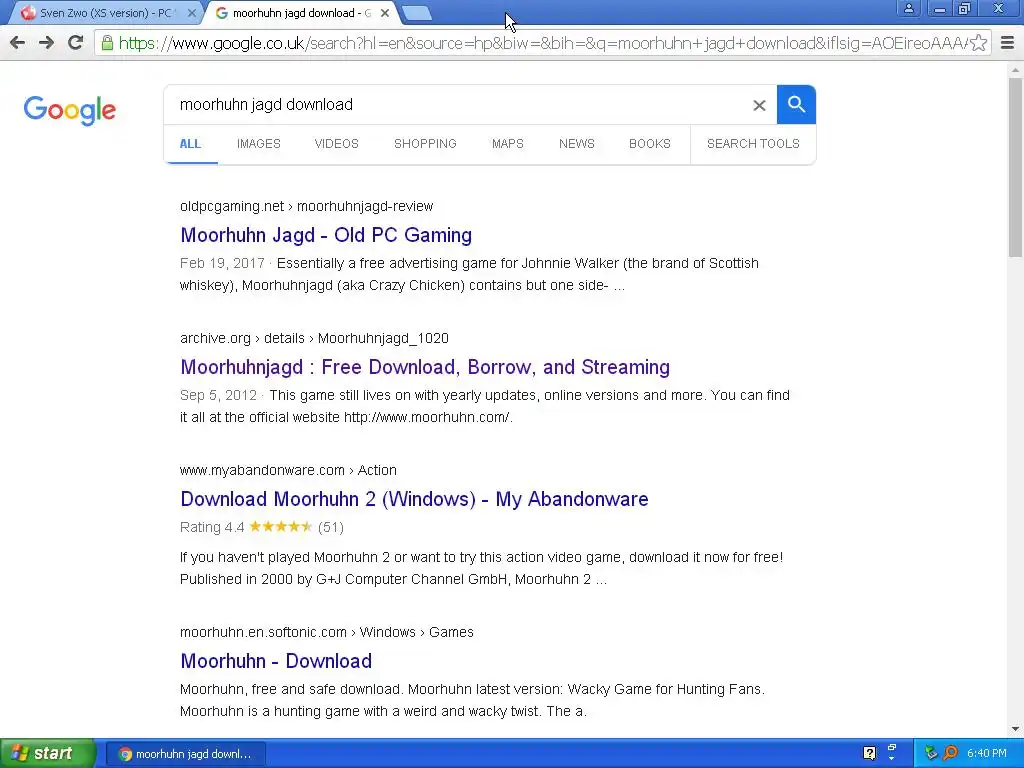This screenshot has height=768, width=1024.
Task: Open Moorhuhnjagd Free Download, Borrow, and Streaming result
Action: [425, 367]
